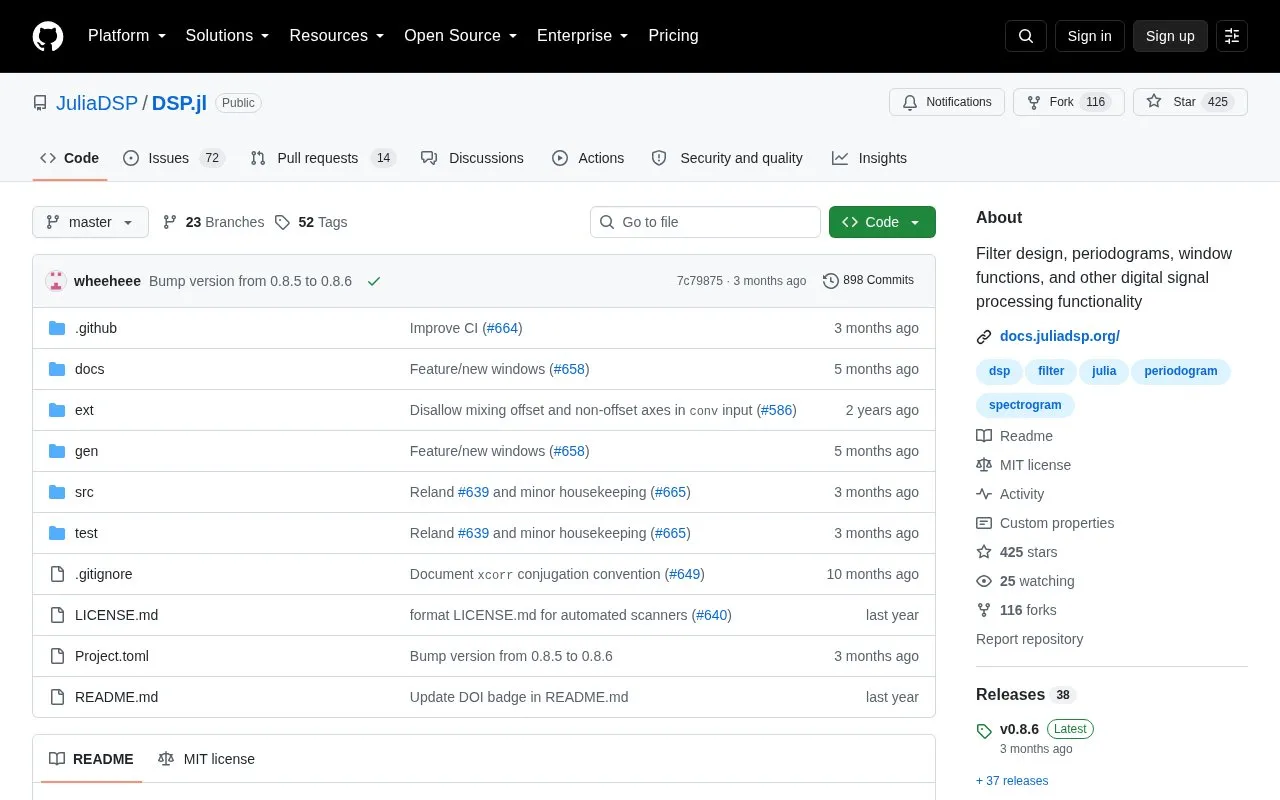Open the Pull requests tab
This screenshot has height=800, width=1280.
pos(323,158)
